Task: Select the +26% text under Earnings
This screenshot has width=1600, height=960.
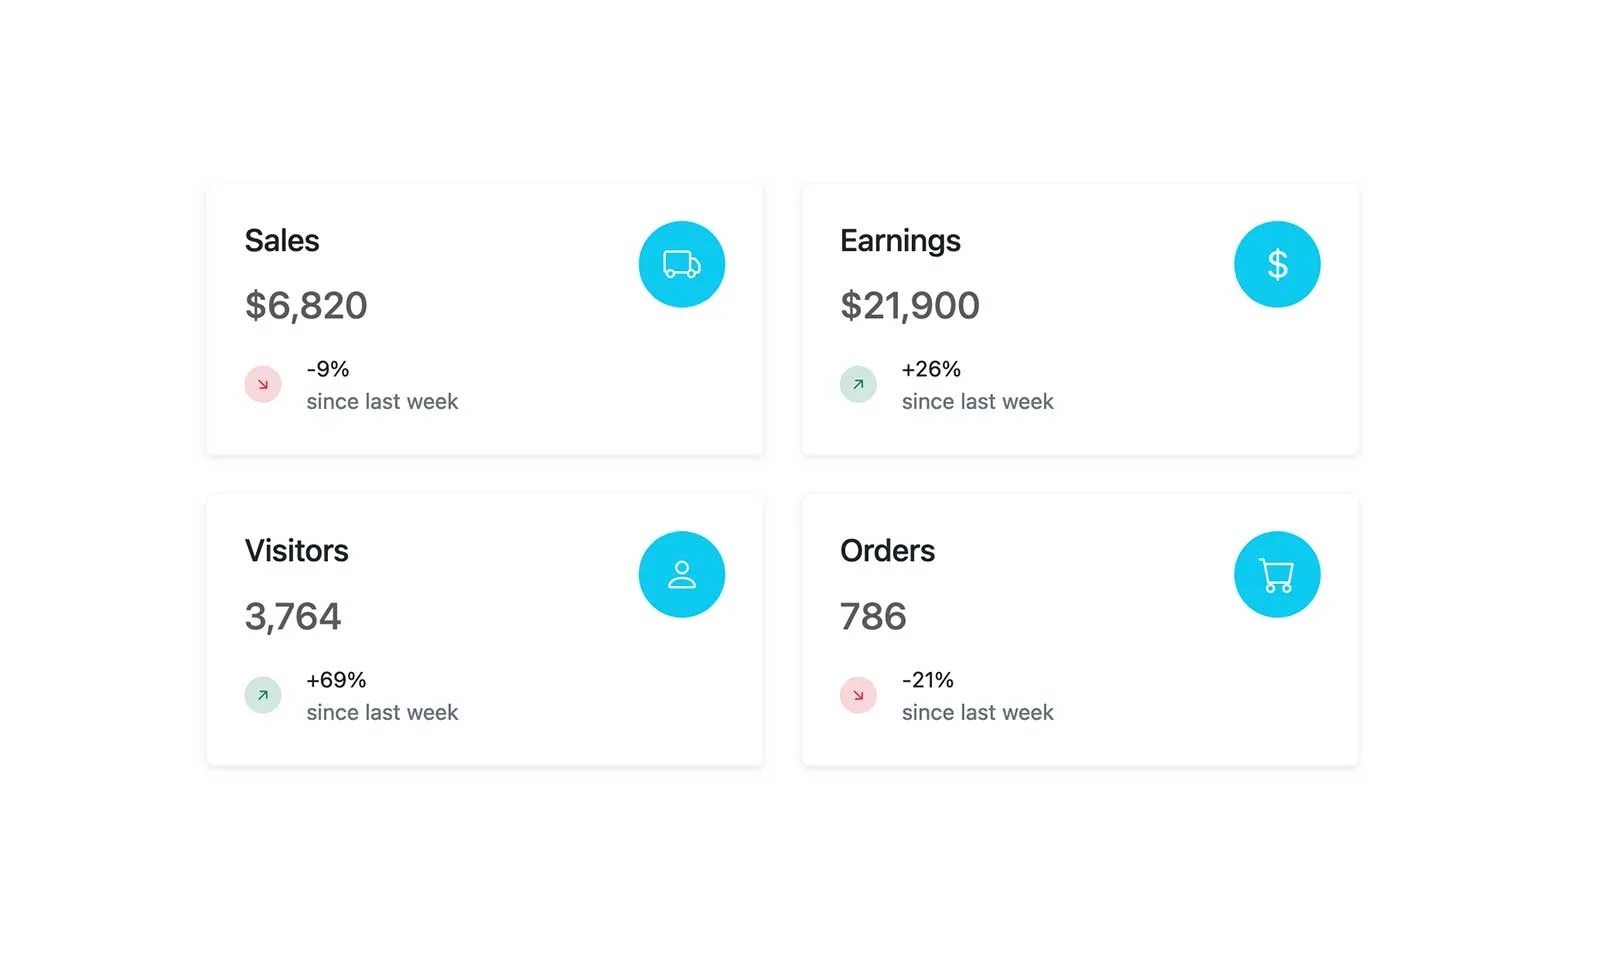Action: coord(931,369)
